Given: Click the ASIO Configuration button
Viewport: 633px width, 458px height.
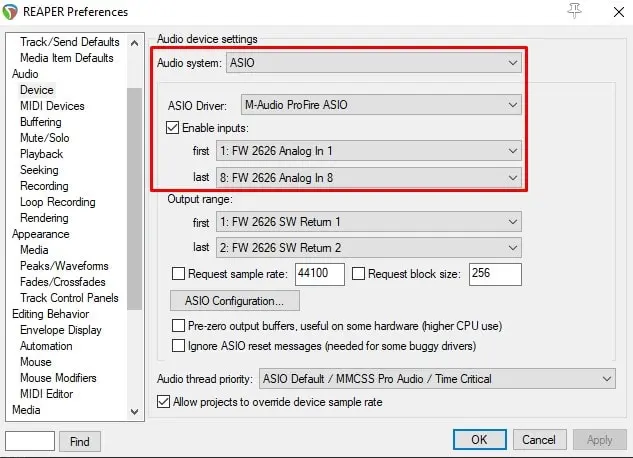Looking at the screenshot, I should click(235, 301).
